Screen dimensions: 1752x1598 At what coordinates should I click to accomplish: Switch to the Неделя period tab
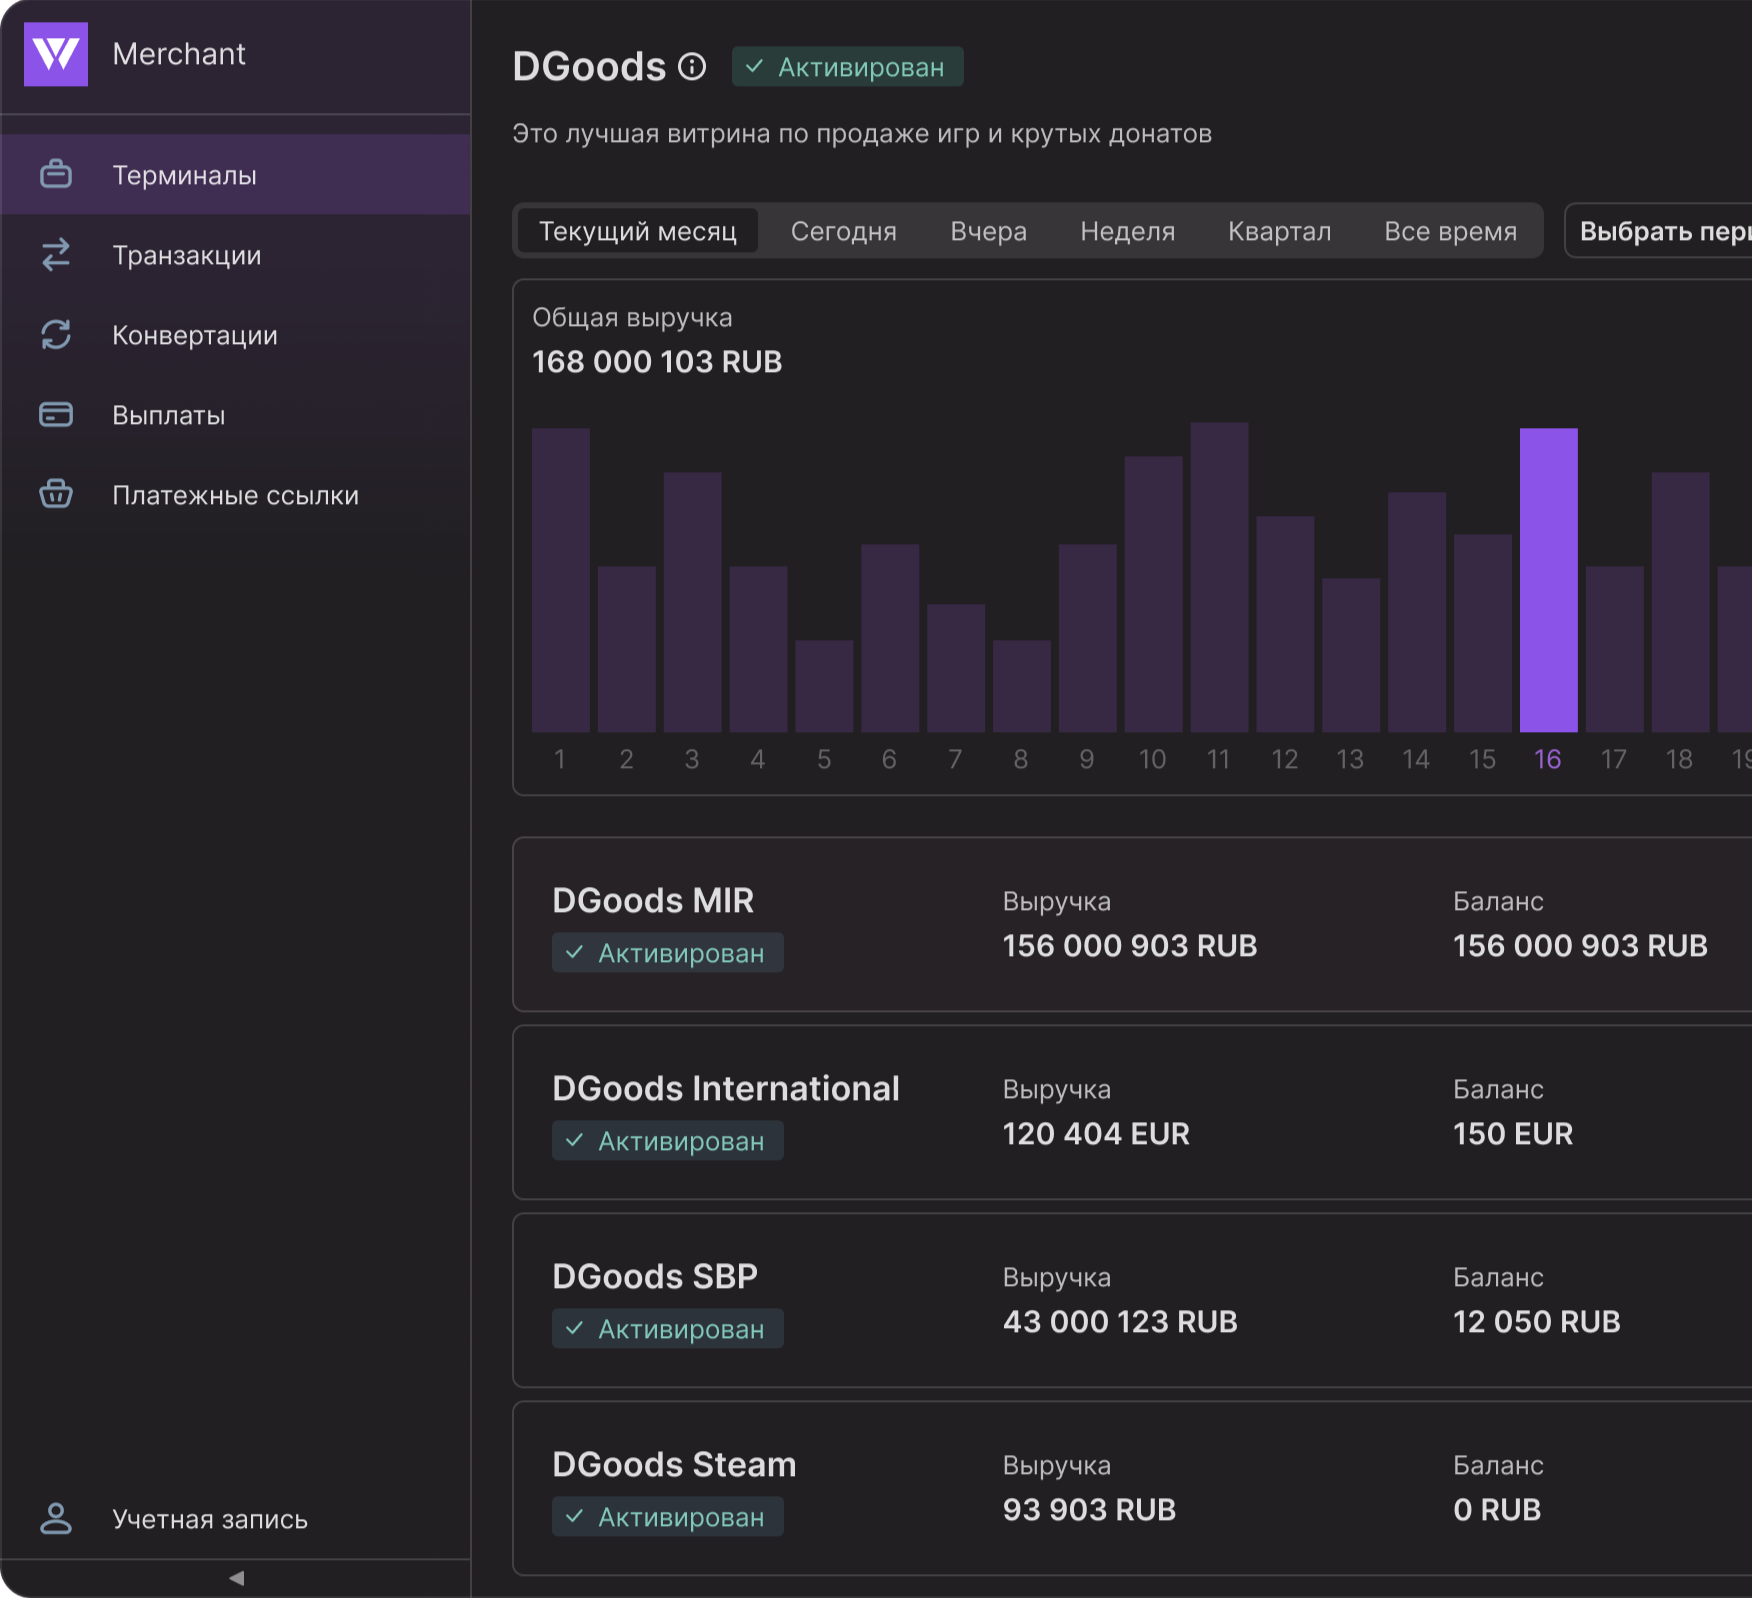coord(1127,231)
